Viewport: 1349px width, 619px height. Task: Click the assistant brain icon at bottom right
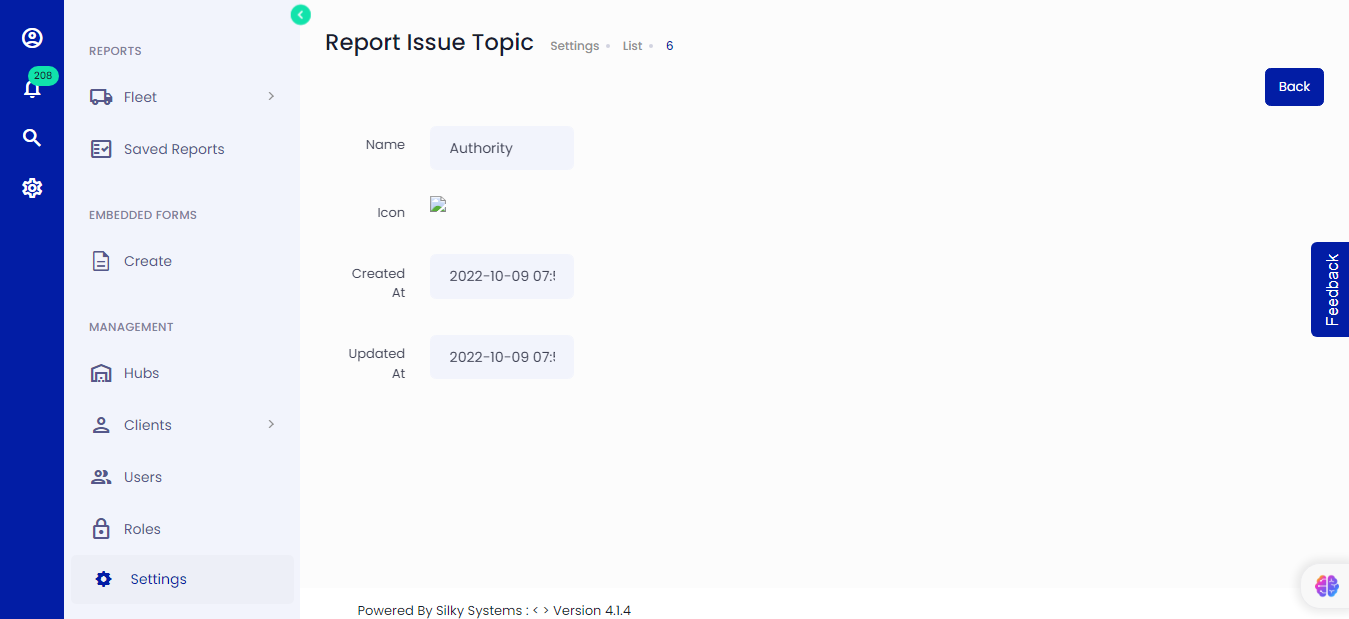coord(1326,586)
